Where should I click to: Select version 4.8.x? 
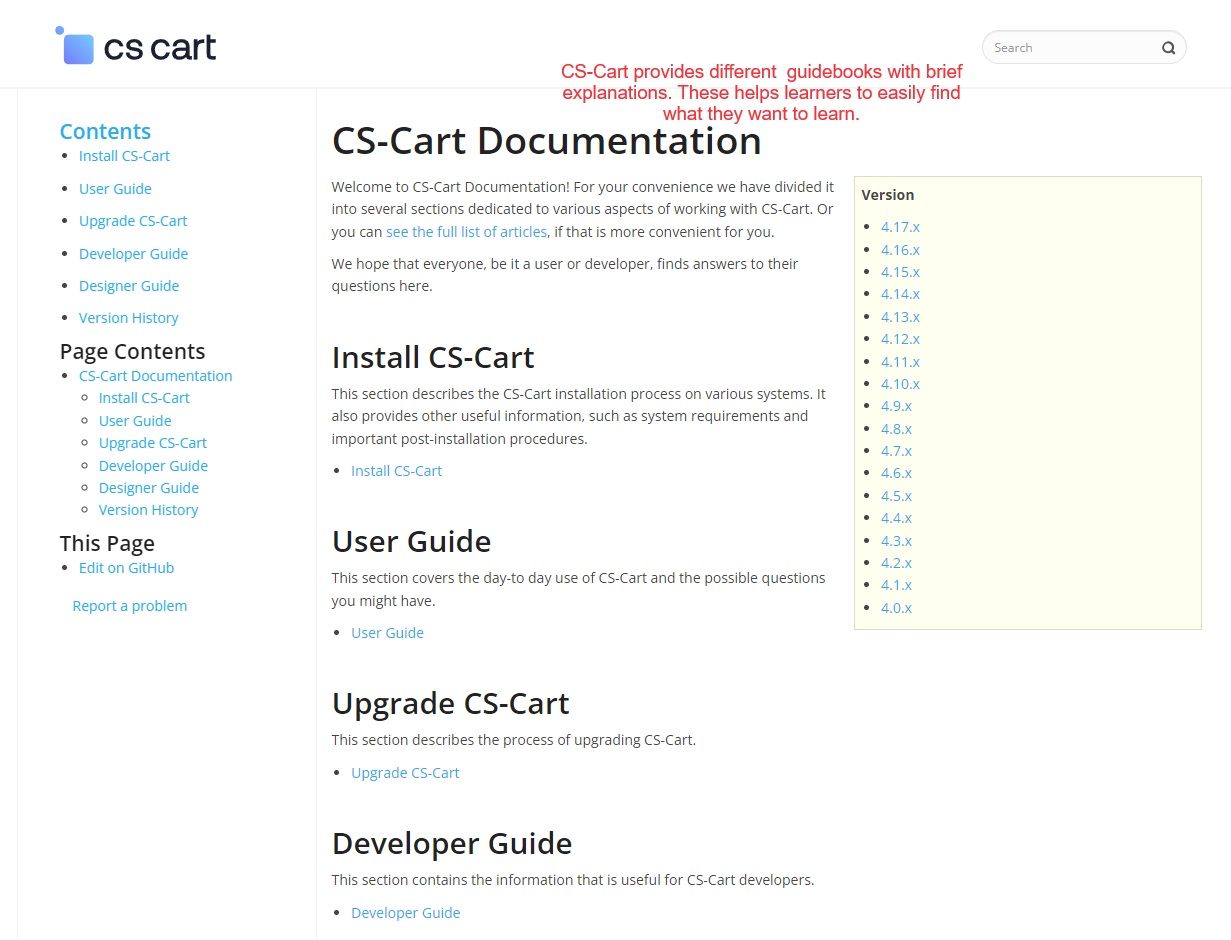click(x=896, y=429)
